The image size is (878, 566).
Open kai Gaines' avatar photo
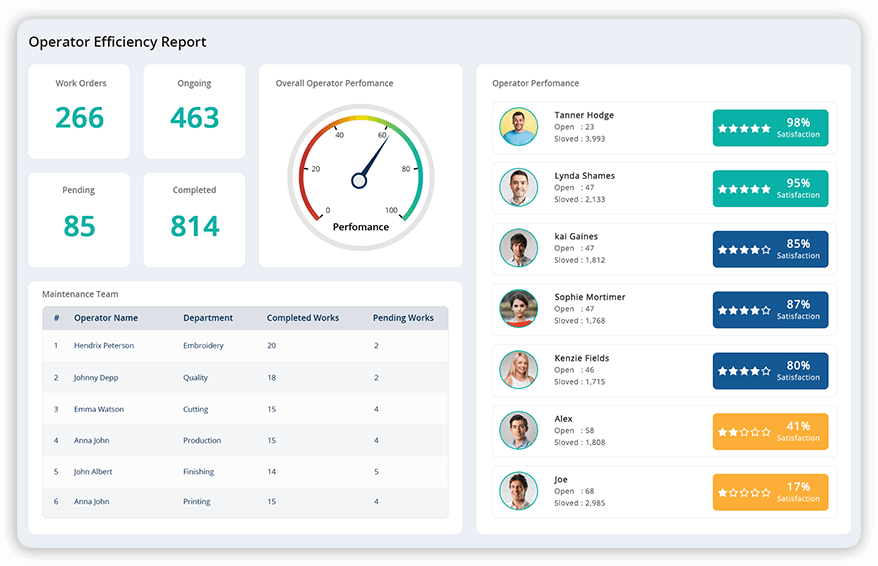[518, 248]
